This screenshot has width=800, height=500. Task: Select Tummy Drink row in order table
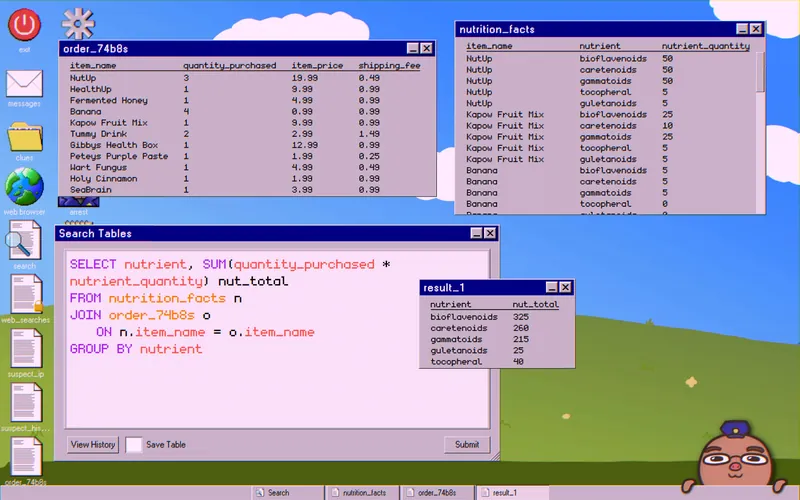coord(247,134)
